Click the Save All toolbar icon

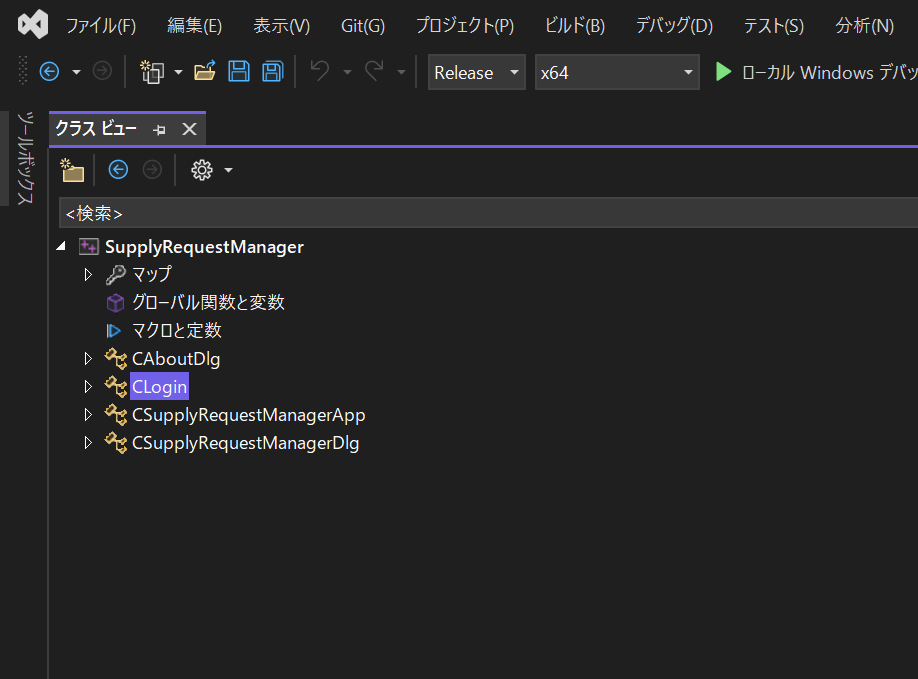point(272,72)
